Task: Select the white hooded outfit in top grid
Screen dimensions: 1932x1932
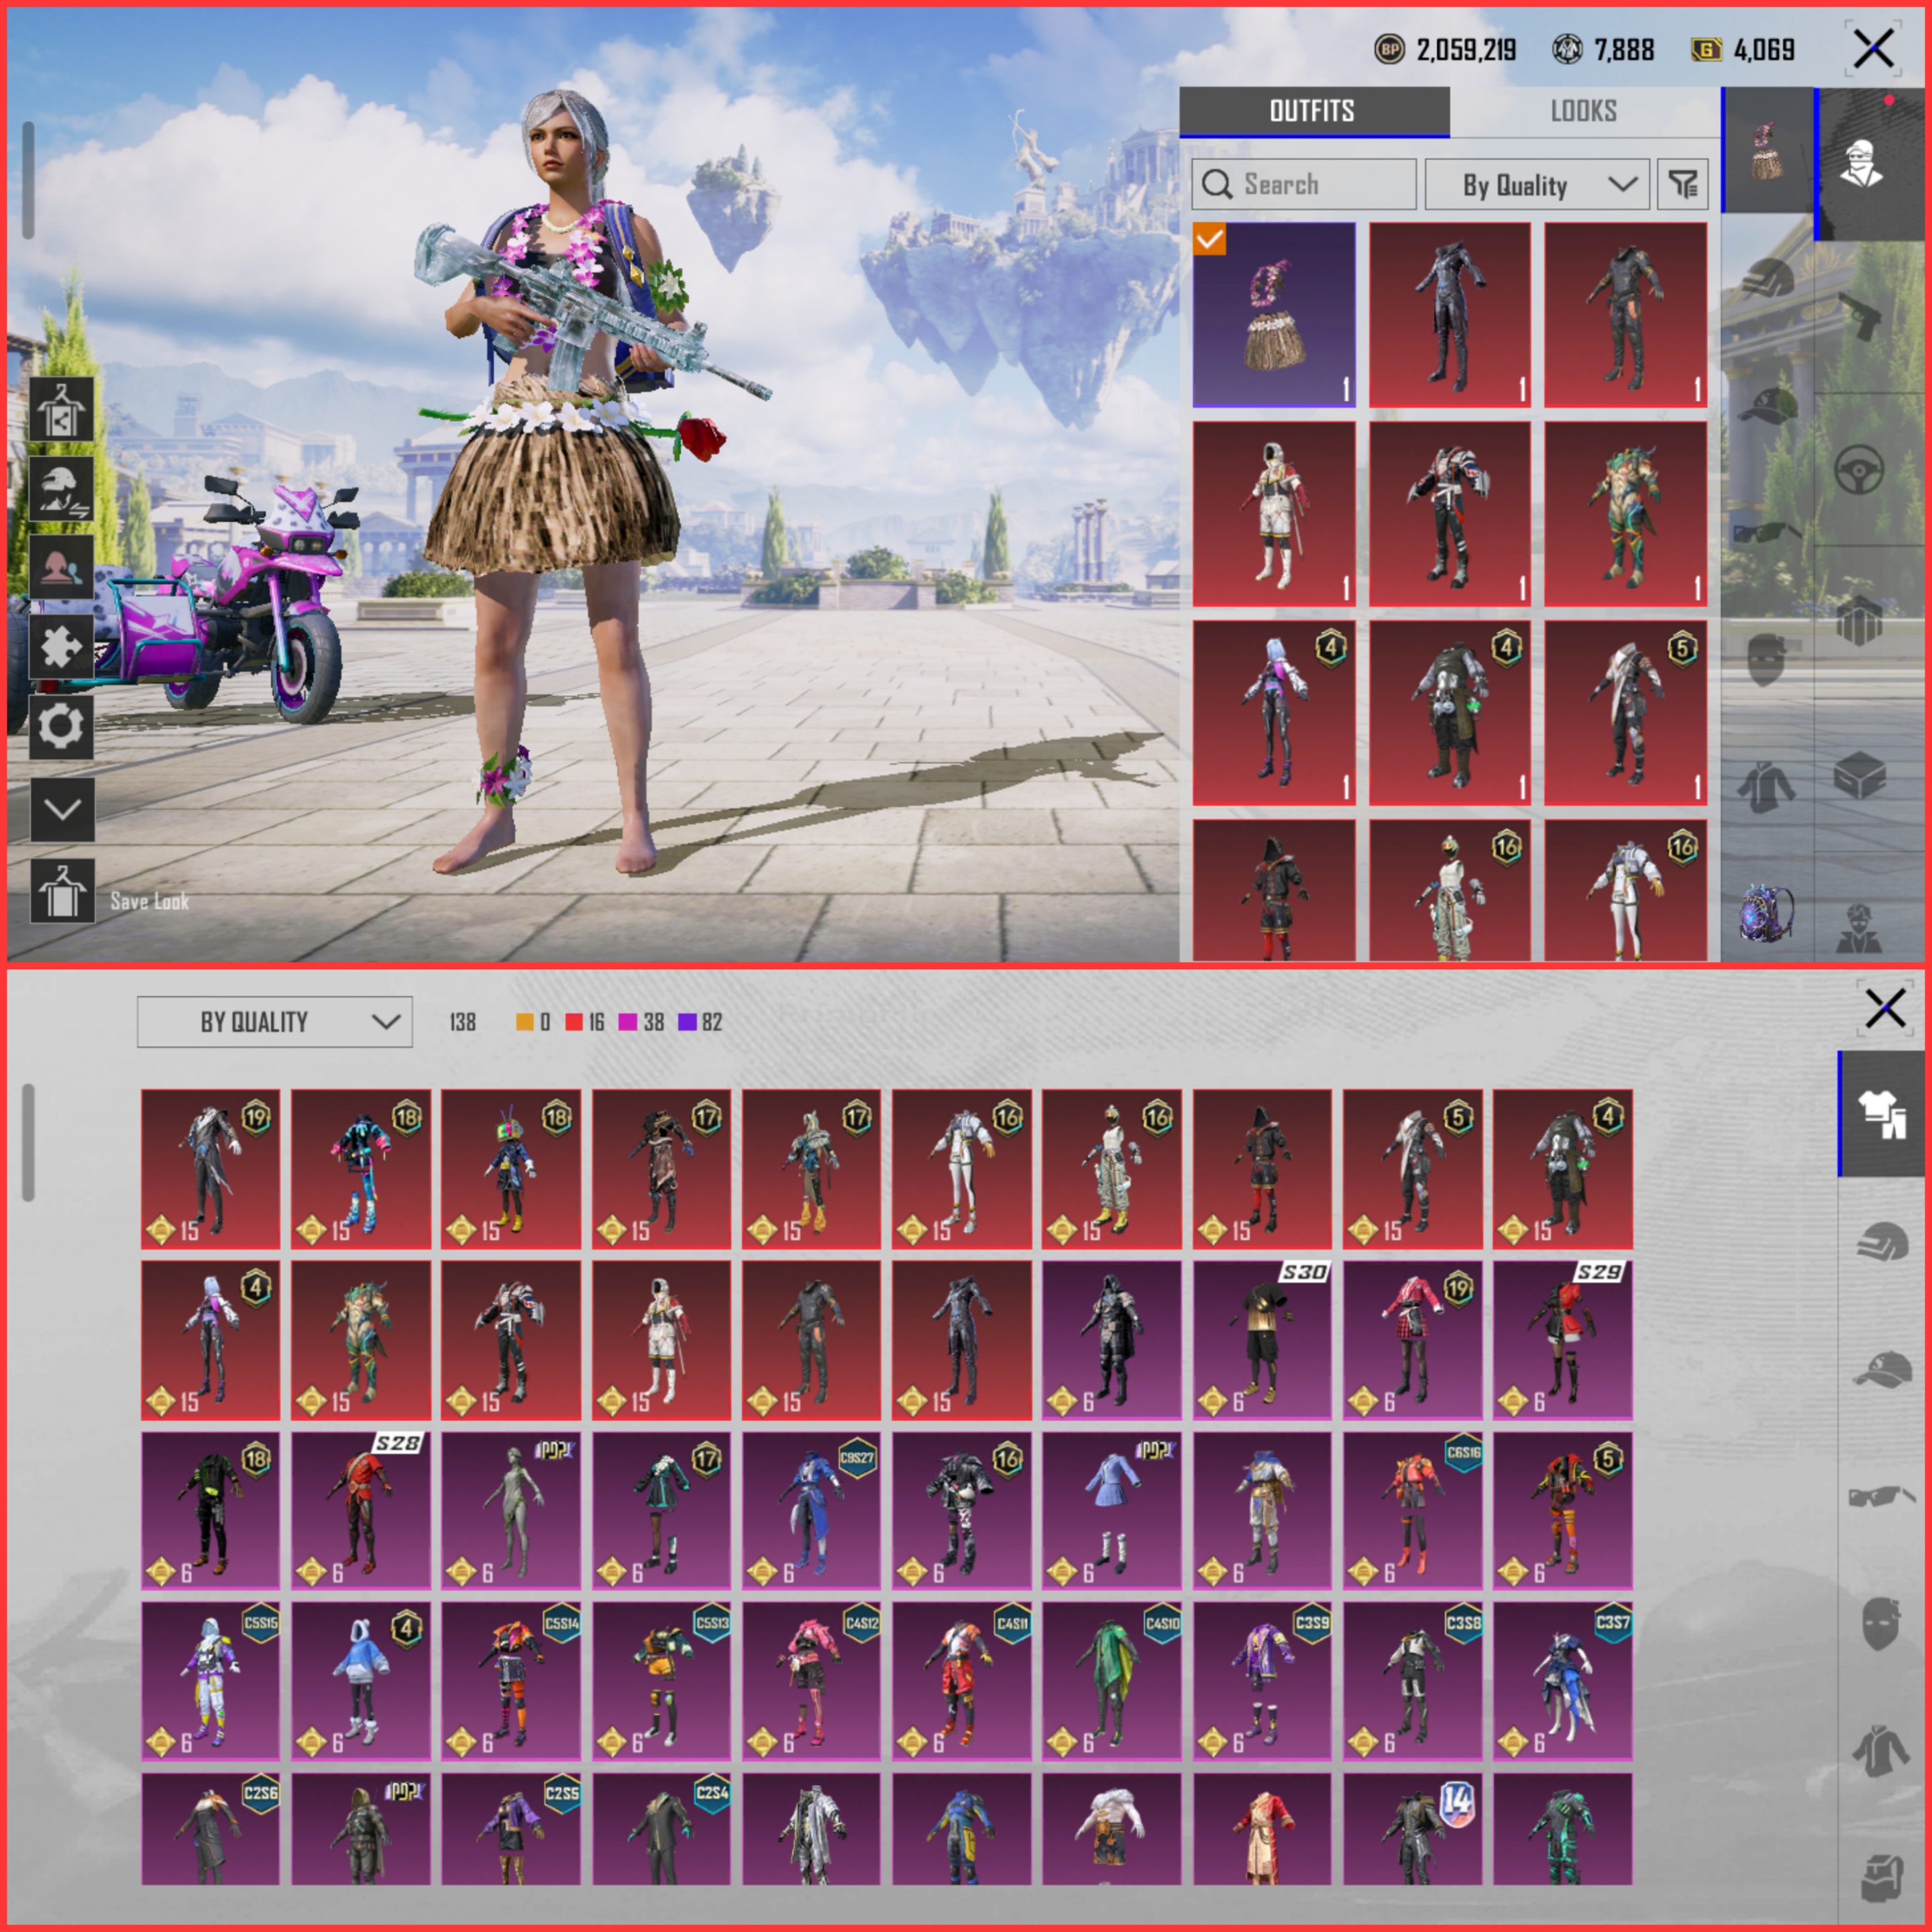Action: tap(1274, 514)
